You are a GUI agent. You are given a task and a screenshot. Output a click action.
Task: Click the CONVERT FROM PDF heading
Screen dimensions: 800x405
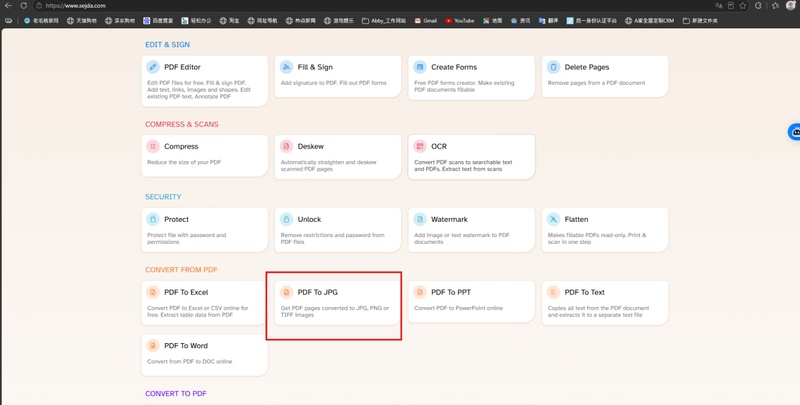pyautogui.click(x=181, y=270)
